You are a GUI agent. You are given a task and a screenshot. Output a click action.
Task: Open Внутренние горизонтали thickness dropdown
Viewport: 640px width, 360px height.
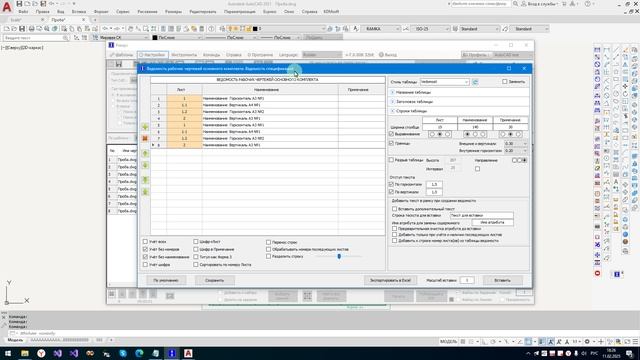pyautogui.click(x=516, y=151)
